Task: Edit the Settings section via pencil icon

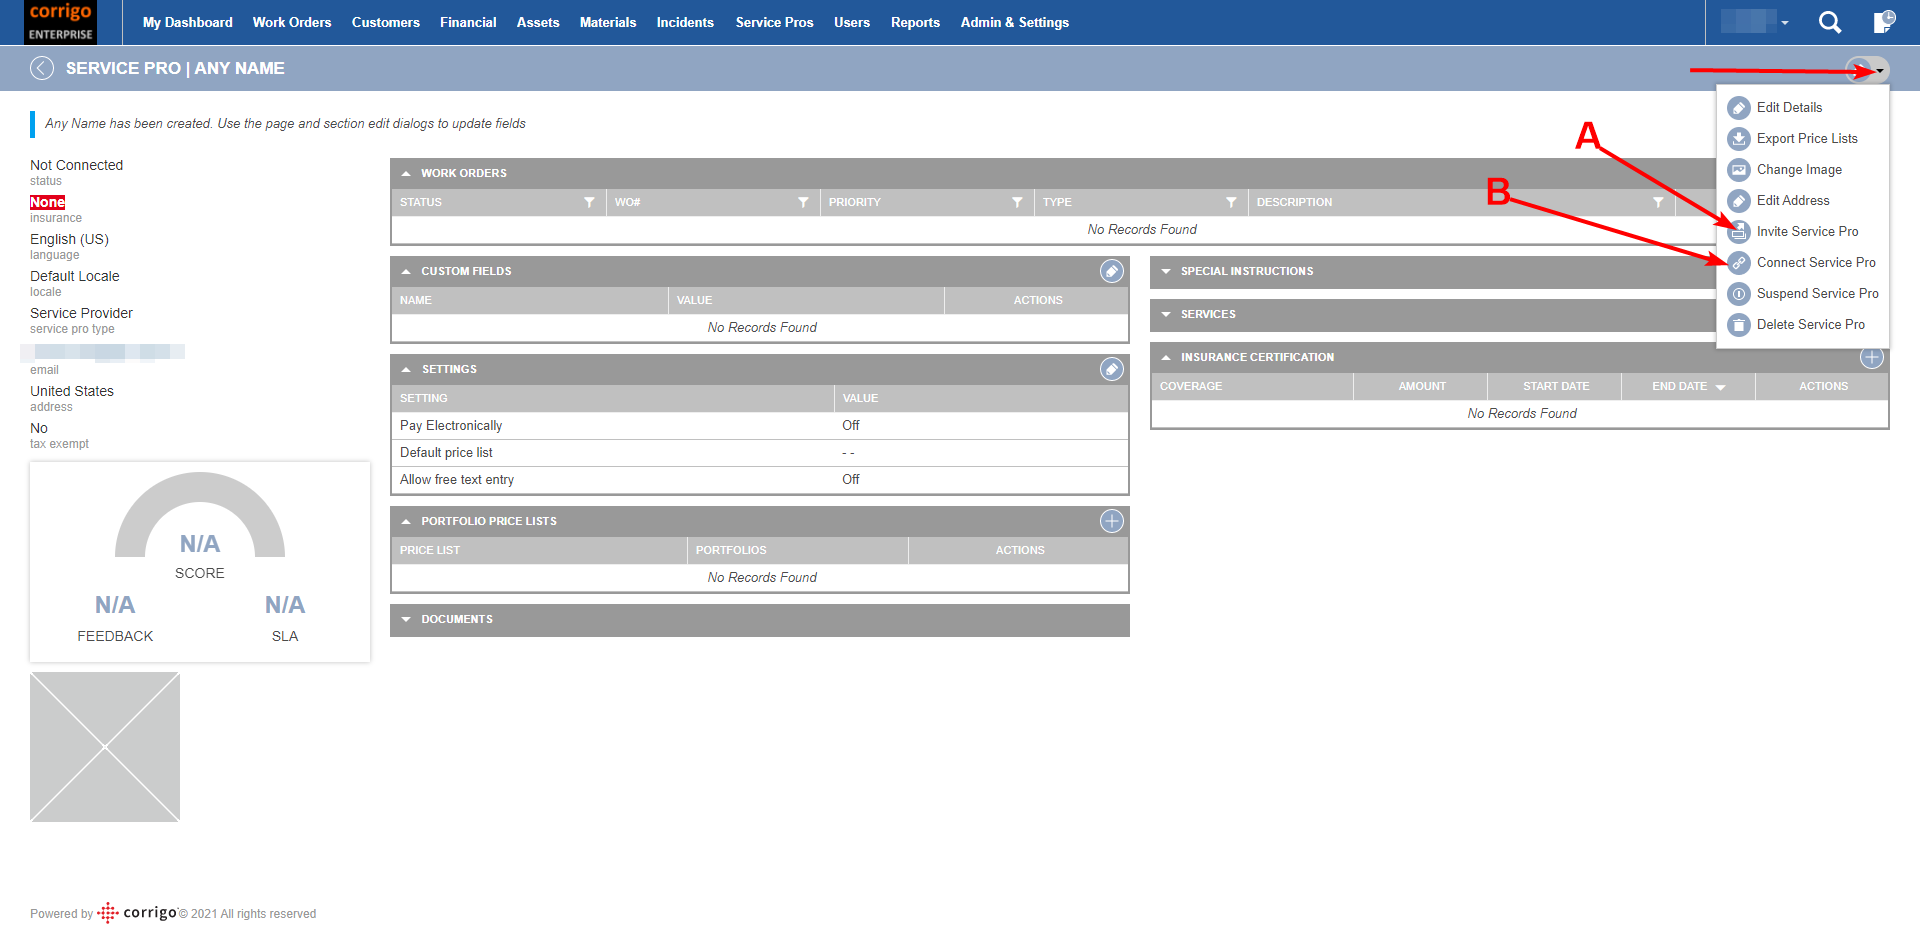Action: pos(1110,369)
